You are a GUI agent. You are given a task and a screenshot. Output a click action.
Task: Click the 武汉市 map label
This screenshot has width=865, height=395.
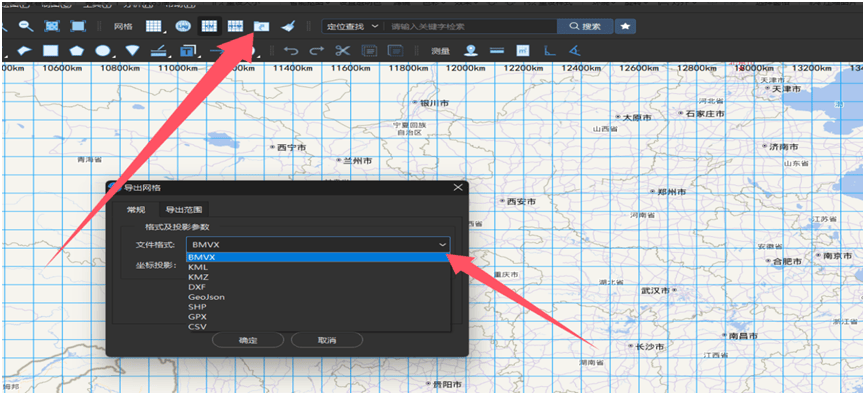[655, 290]
